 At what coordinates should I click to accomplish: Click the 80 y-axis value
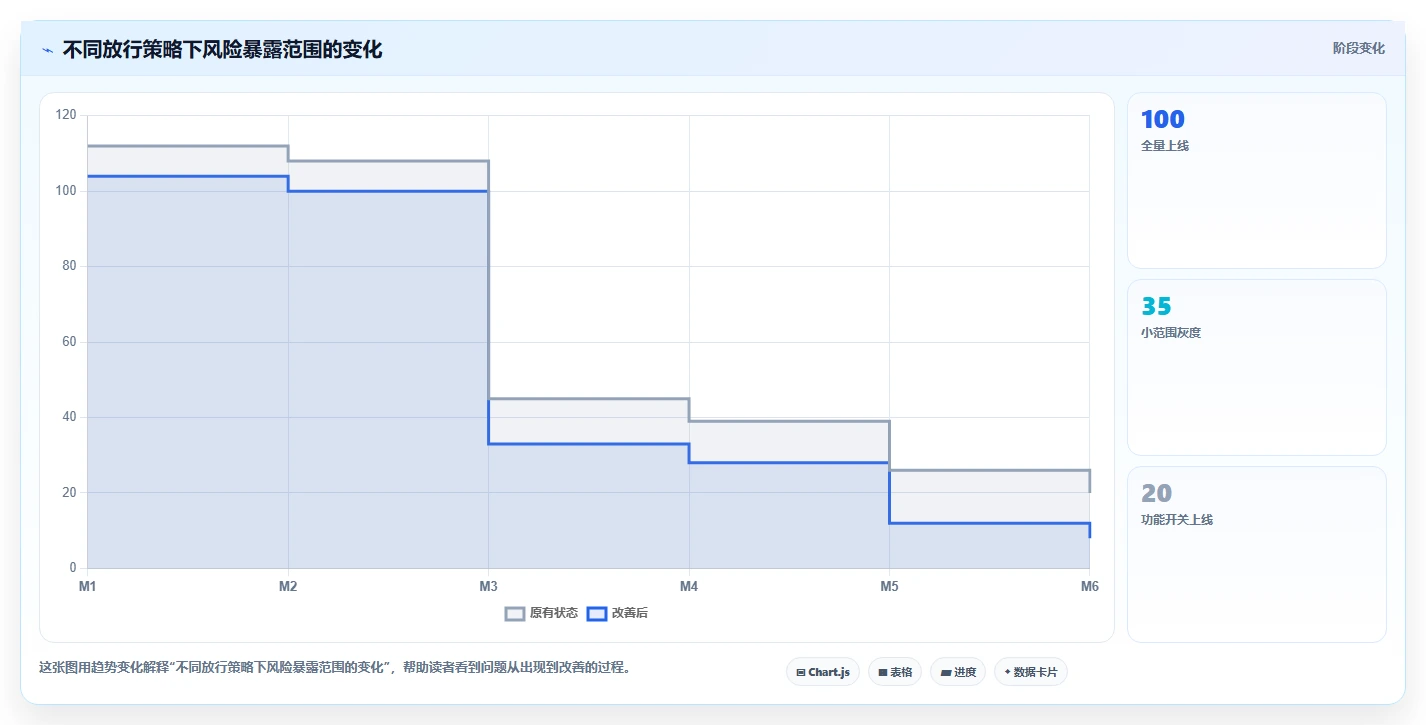click(69, 266)
